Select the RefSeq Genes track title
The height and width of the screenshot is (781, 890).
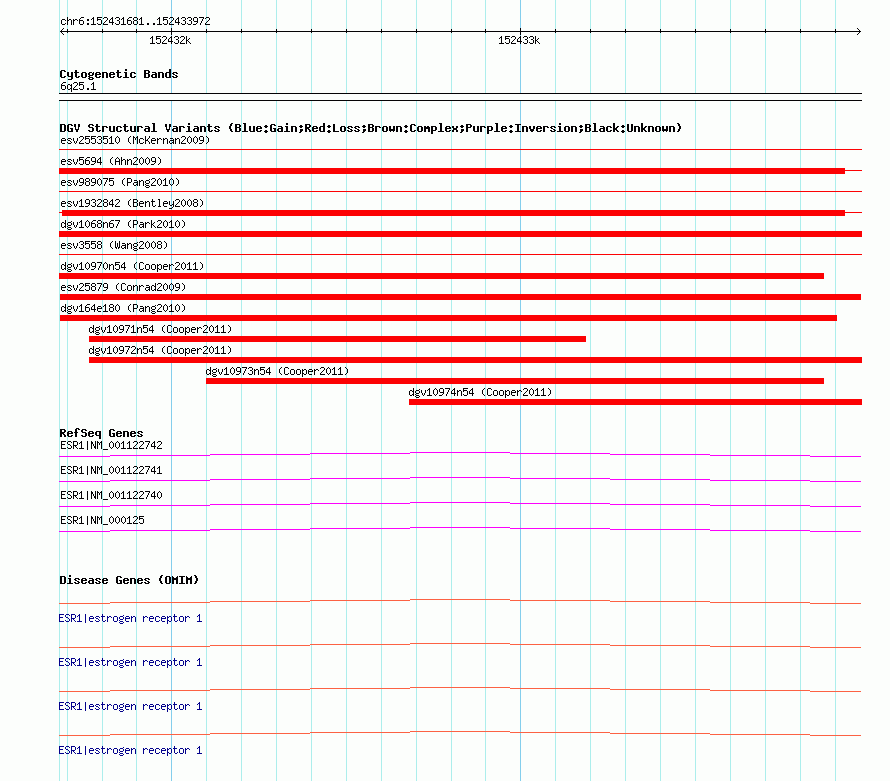[101, 433]
